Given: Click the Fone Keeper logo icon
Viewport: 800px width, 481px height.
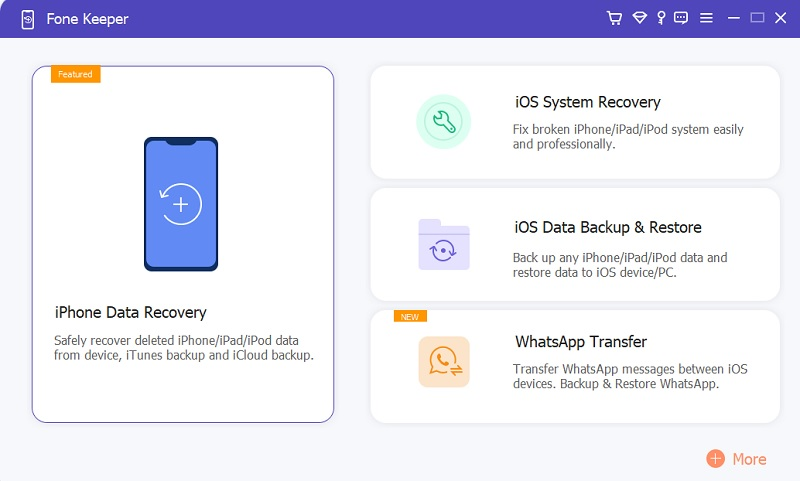Looking at the screenshot, I should (26, 19).
